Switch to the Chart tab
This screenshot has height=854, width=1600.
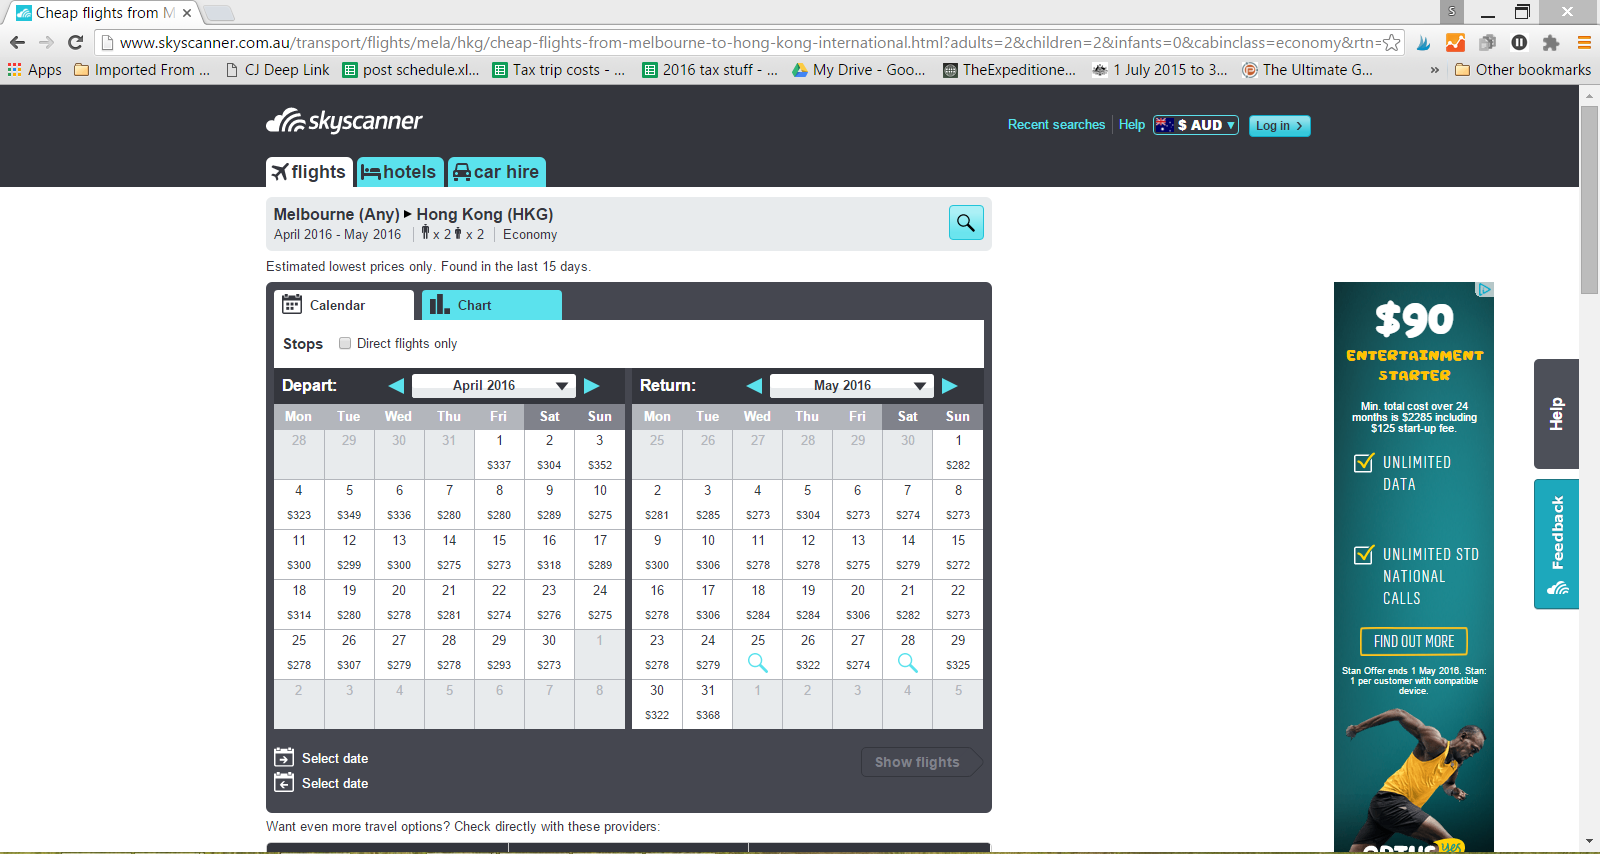point(491,305)
